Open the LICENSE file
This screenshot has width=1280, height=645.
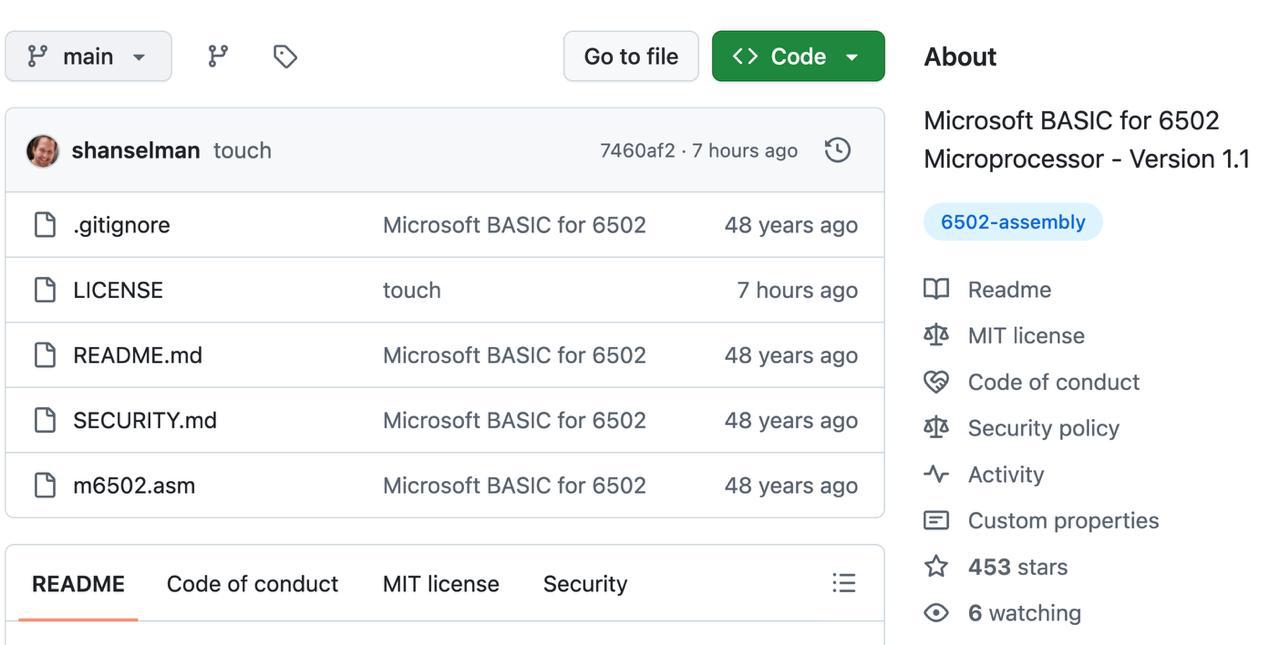[118, 290]
